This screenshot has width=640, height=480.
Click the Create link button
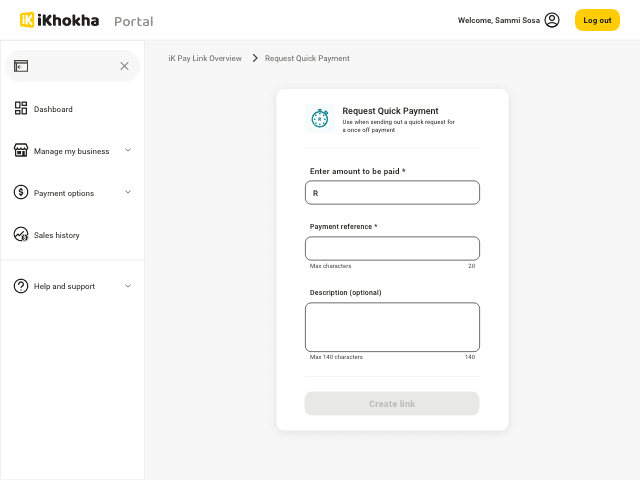[392, 404]
